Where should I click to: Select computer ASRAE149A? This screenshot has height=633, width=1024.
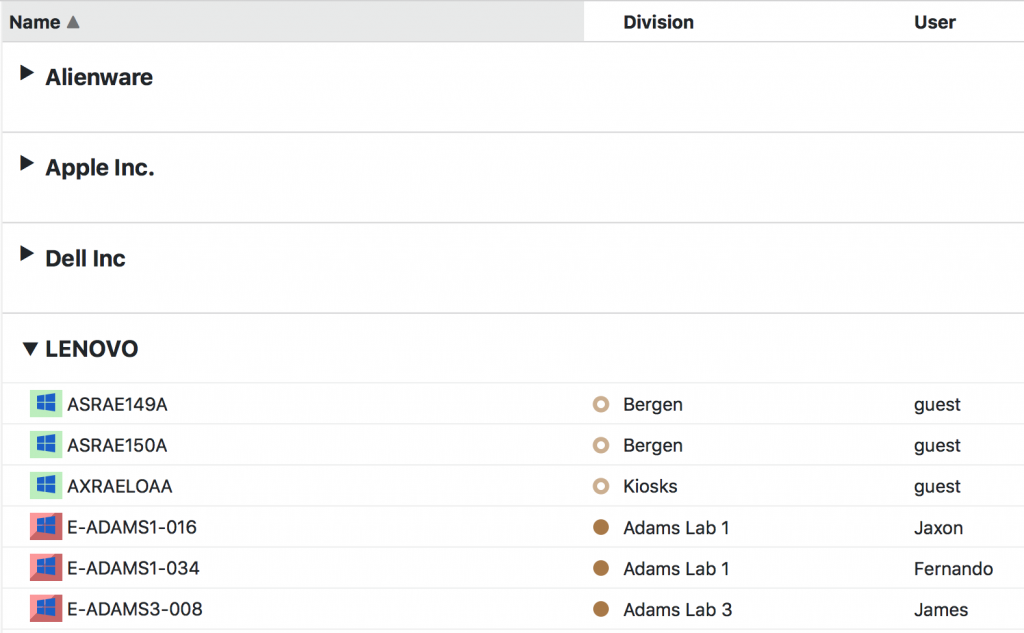tap(118, 404)
